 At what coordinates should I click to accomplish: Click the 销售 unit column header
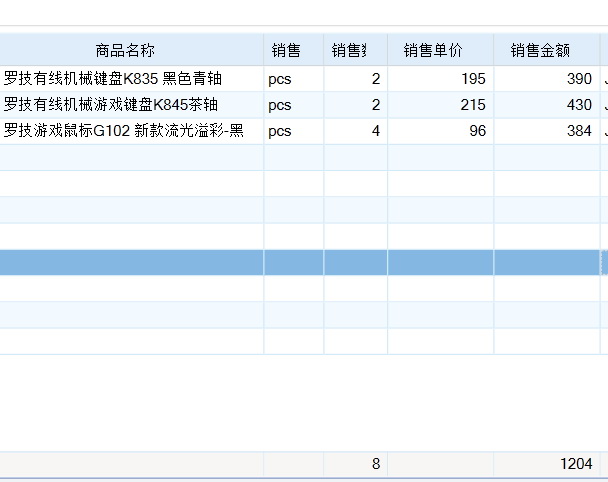(x=294, y=50)
